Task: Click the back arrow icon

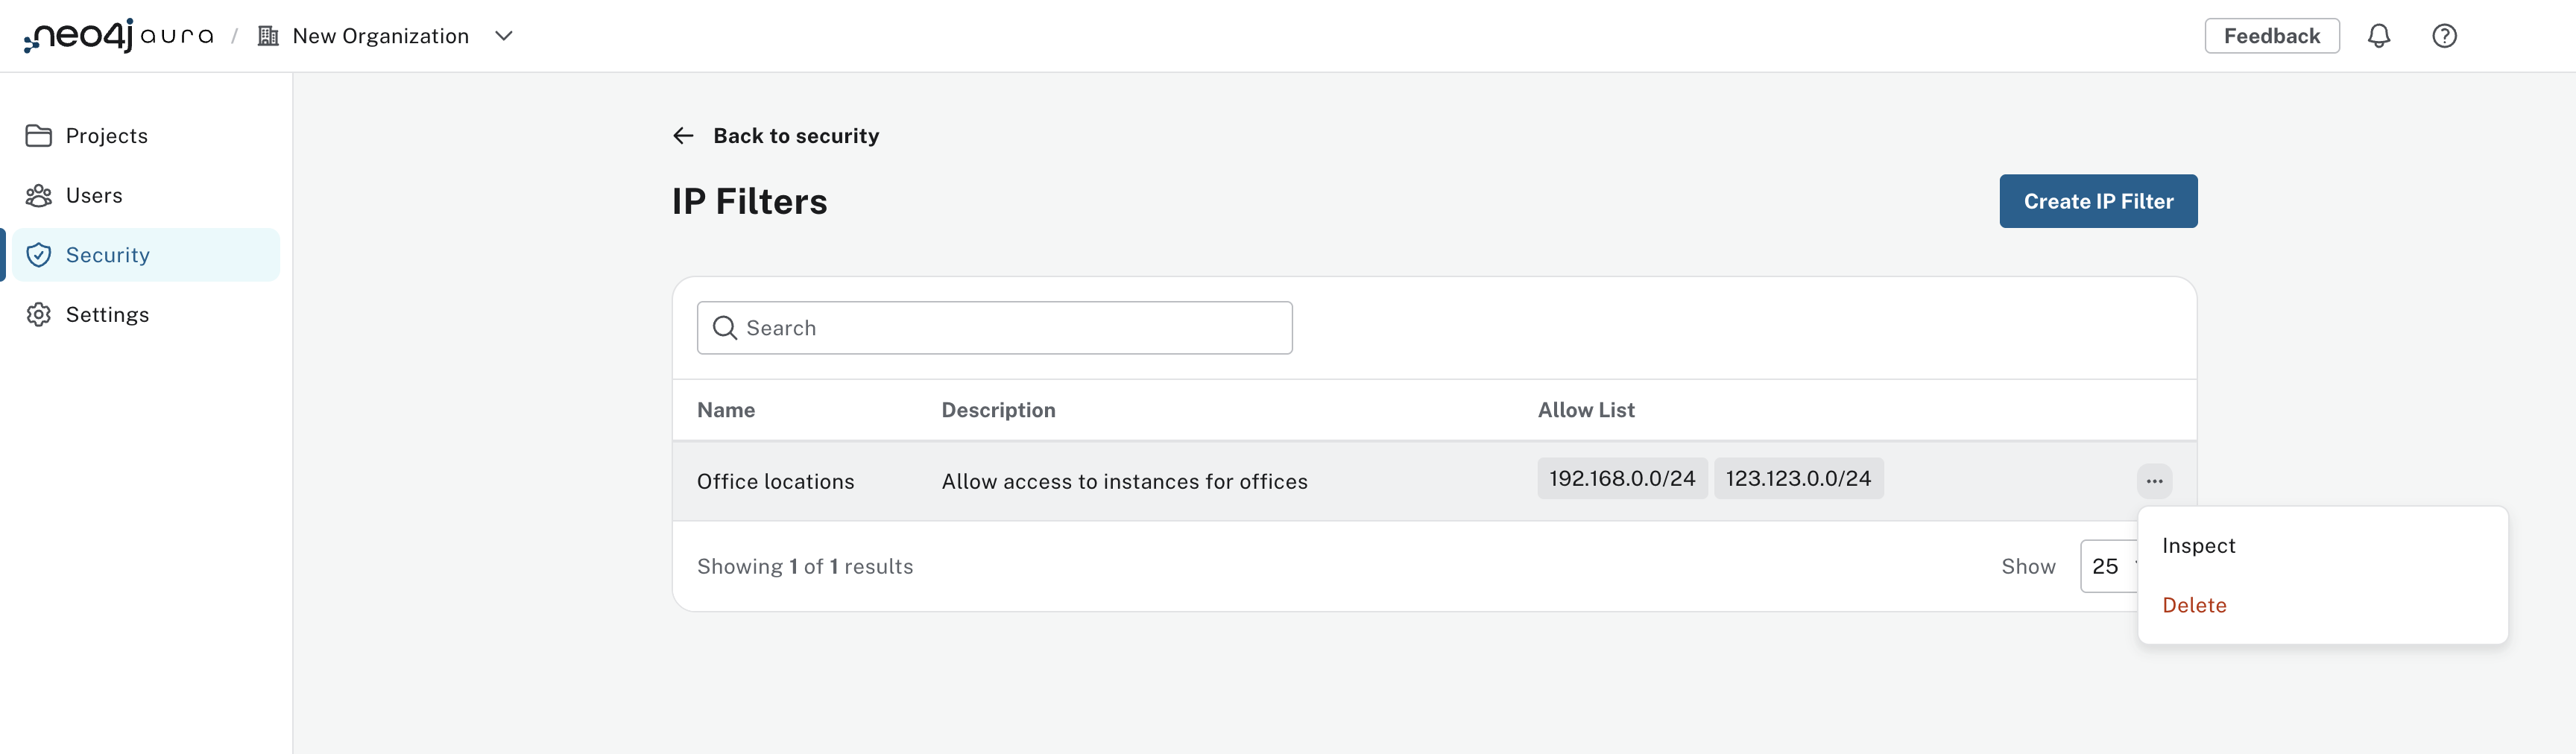Action: tap(683, 136)
